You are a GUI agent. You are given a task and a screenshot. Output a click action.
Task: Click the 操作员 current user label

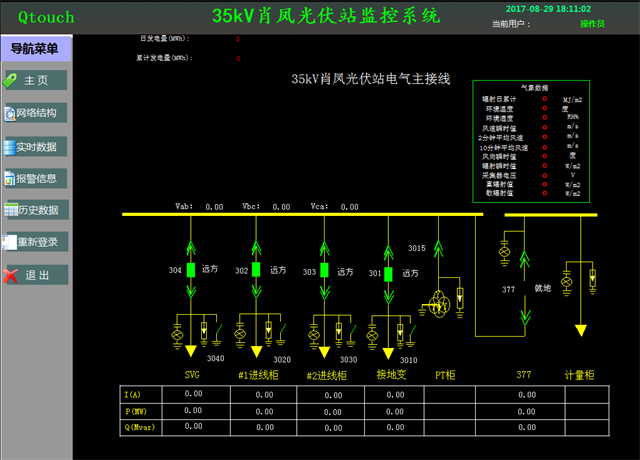click(592, 22)
